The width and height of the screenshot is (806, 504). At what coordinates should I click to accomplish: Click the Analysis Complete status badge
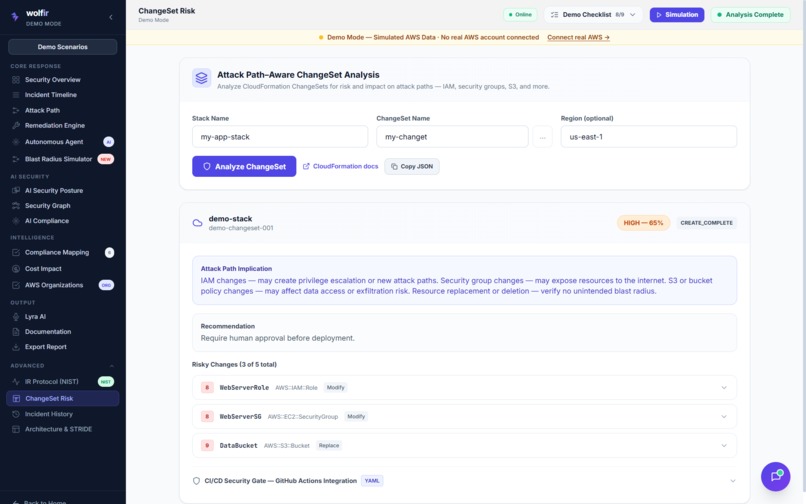pyautogui.click(x=750, y=14)
